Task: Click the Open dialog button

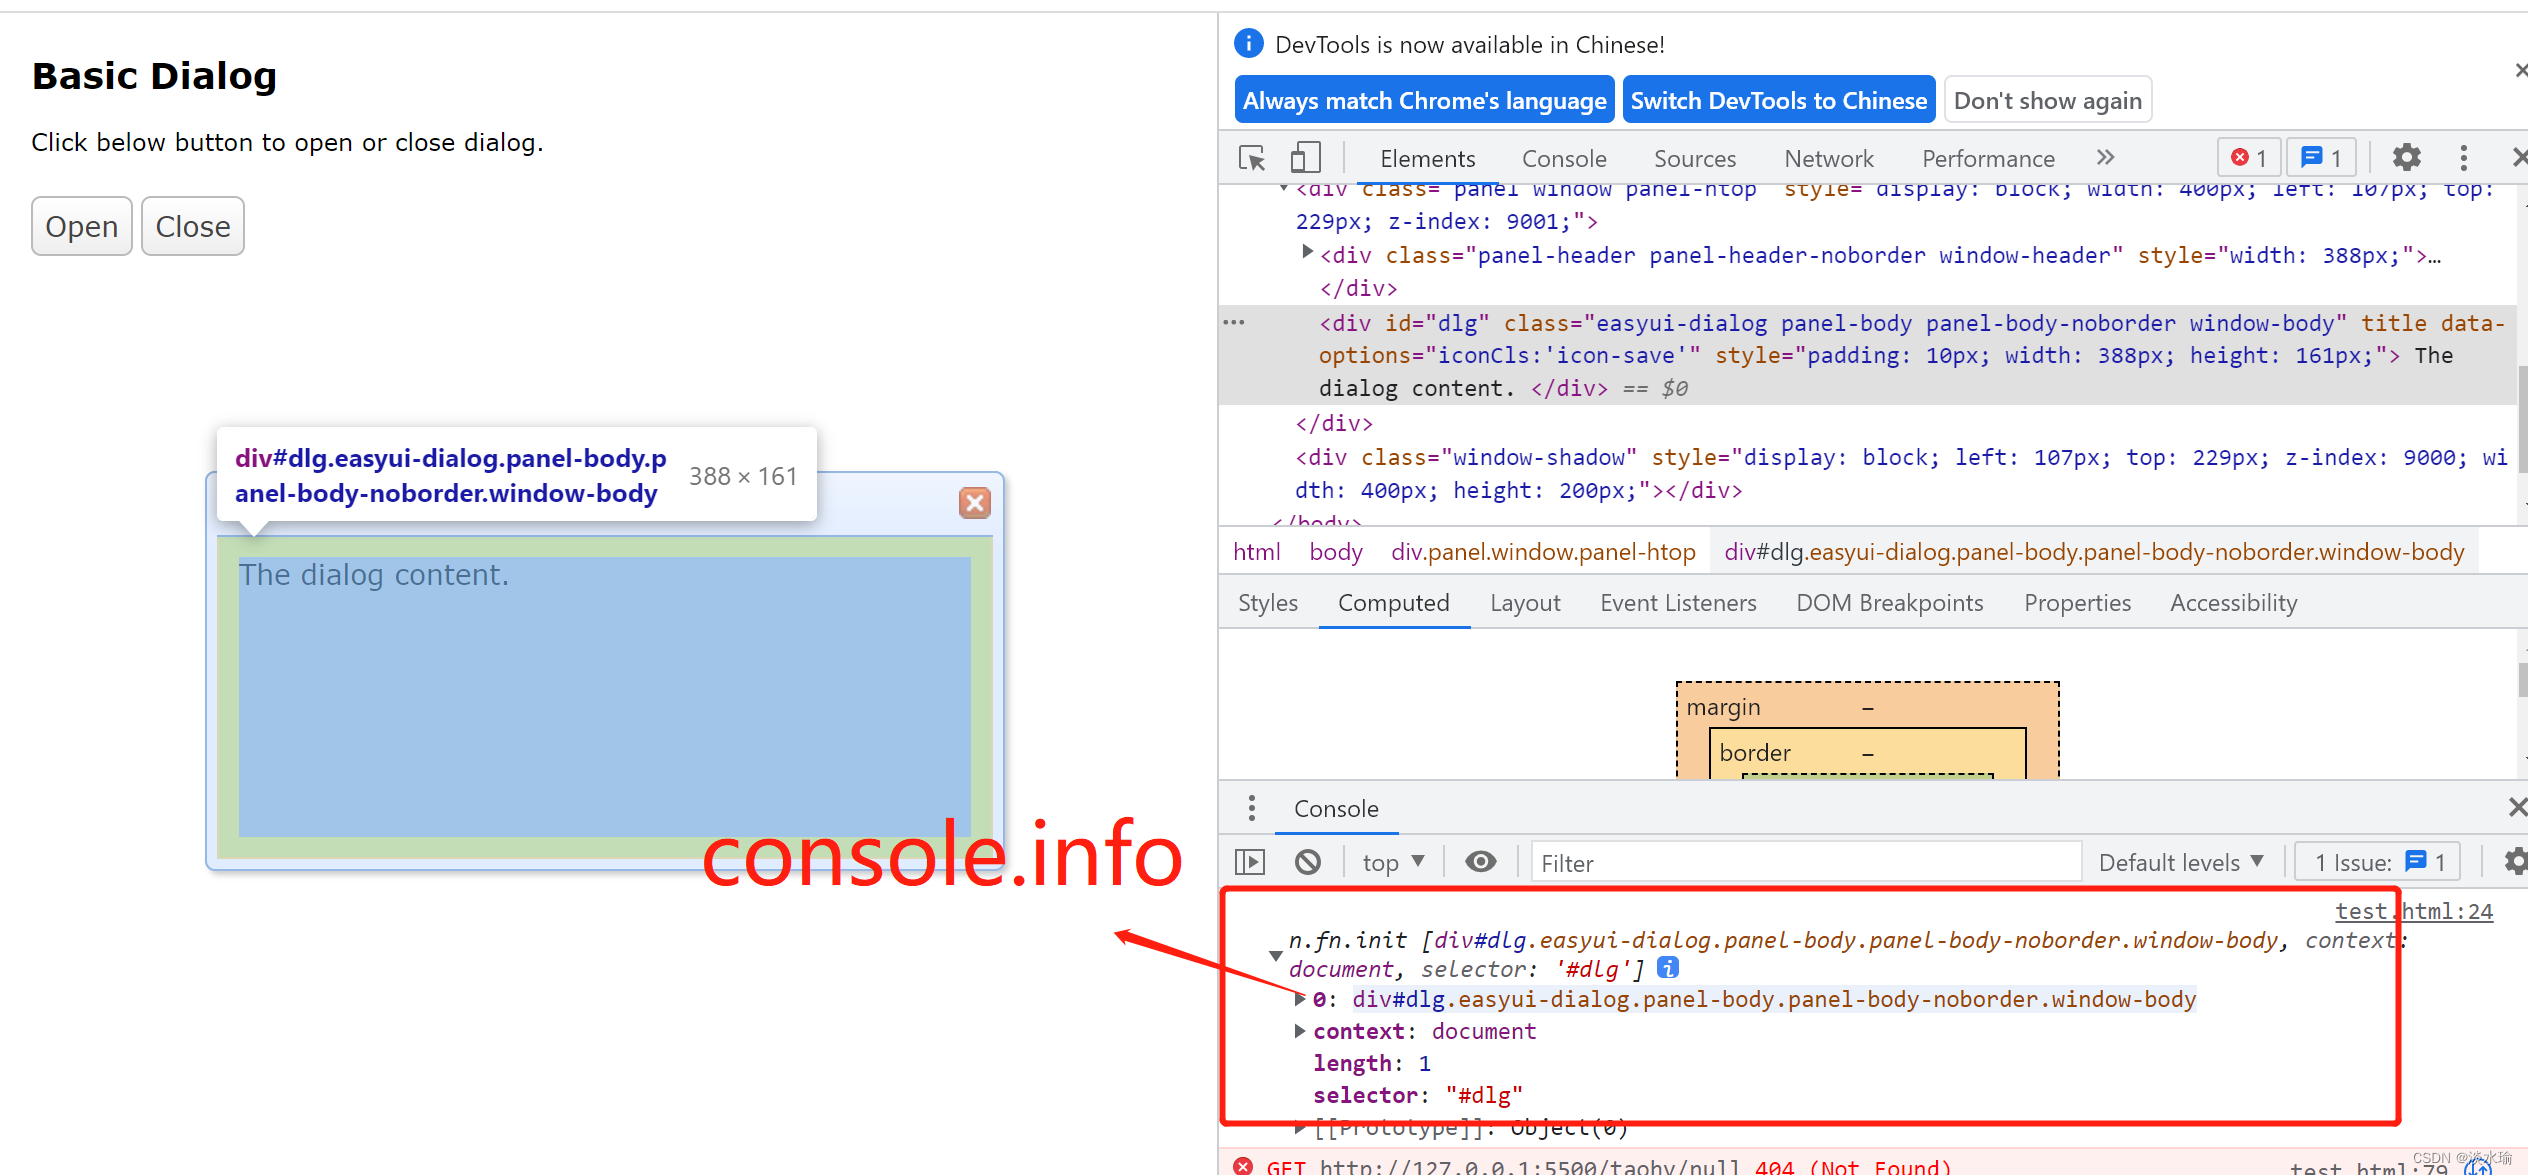Action: click(82, 227)
